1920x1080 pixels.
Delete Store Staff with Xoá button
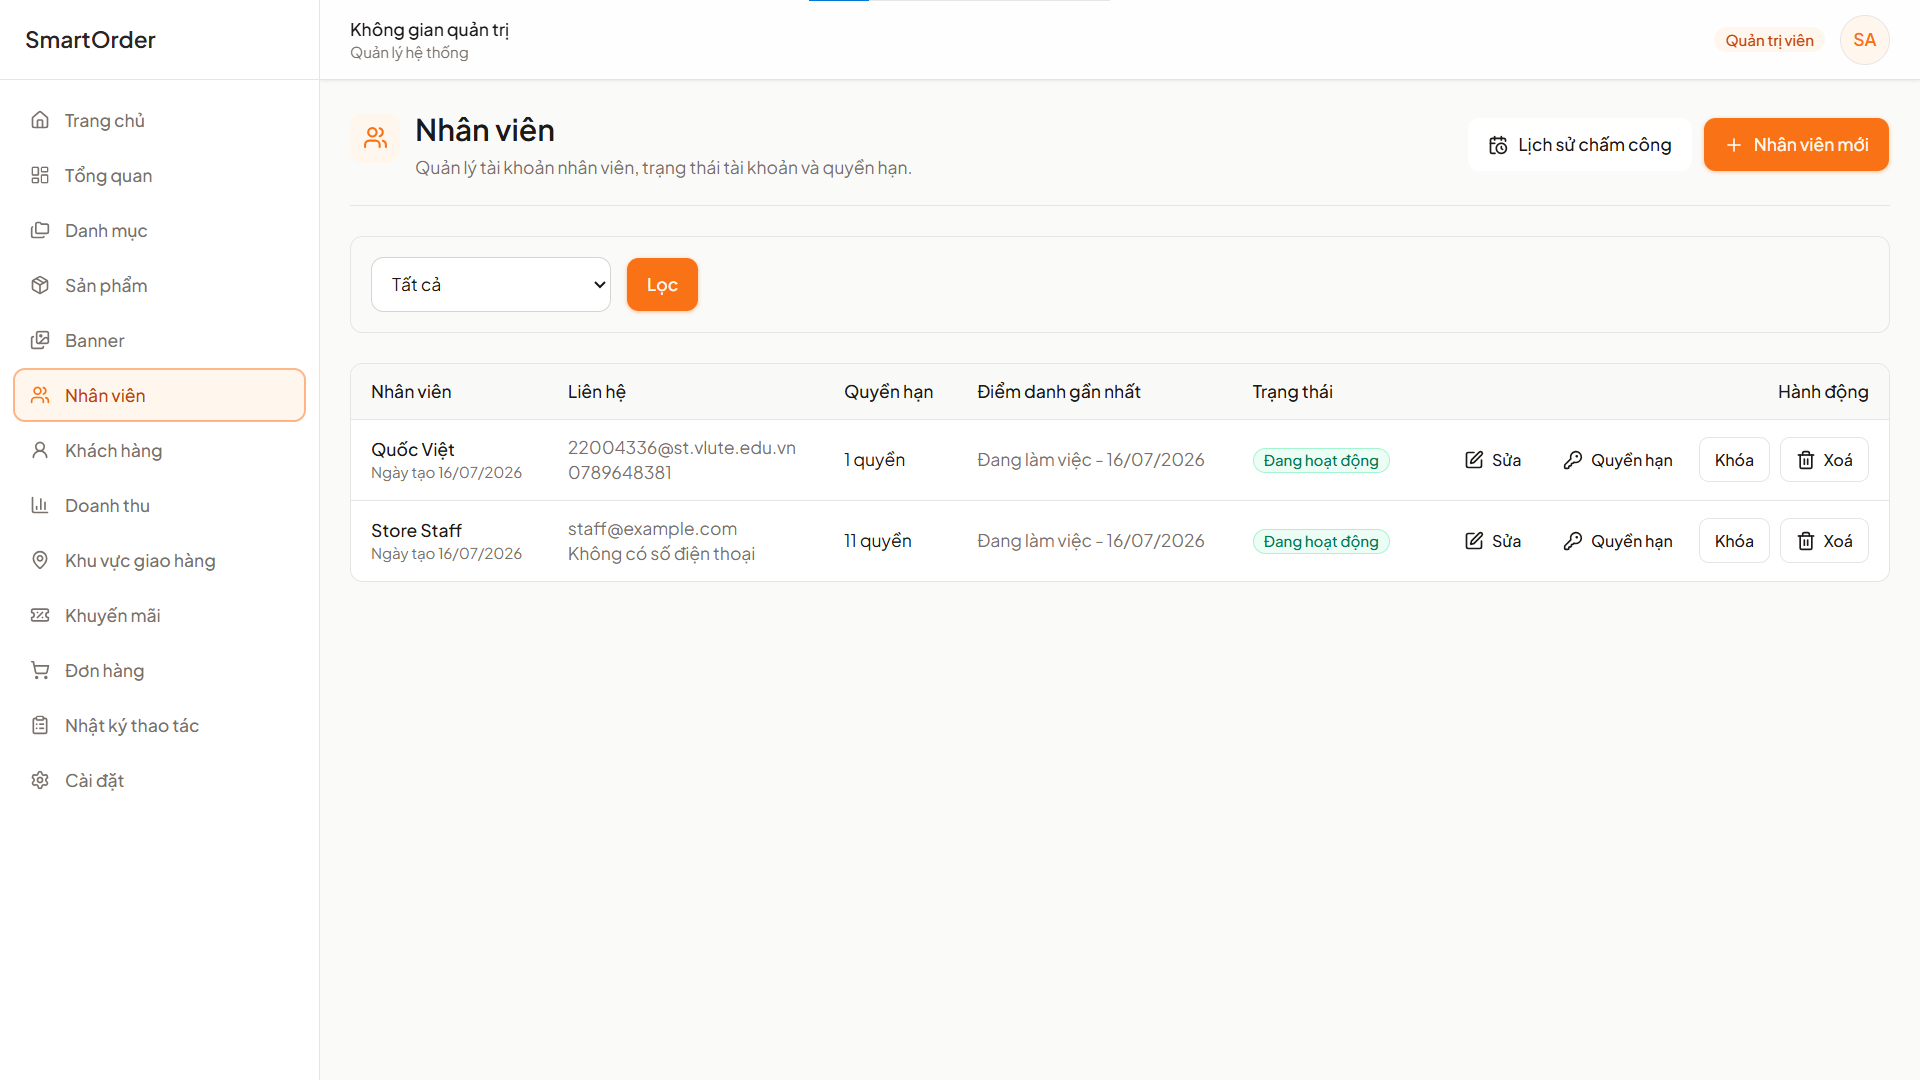(1824, 541)
